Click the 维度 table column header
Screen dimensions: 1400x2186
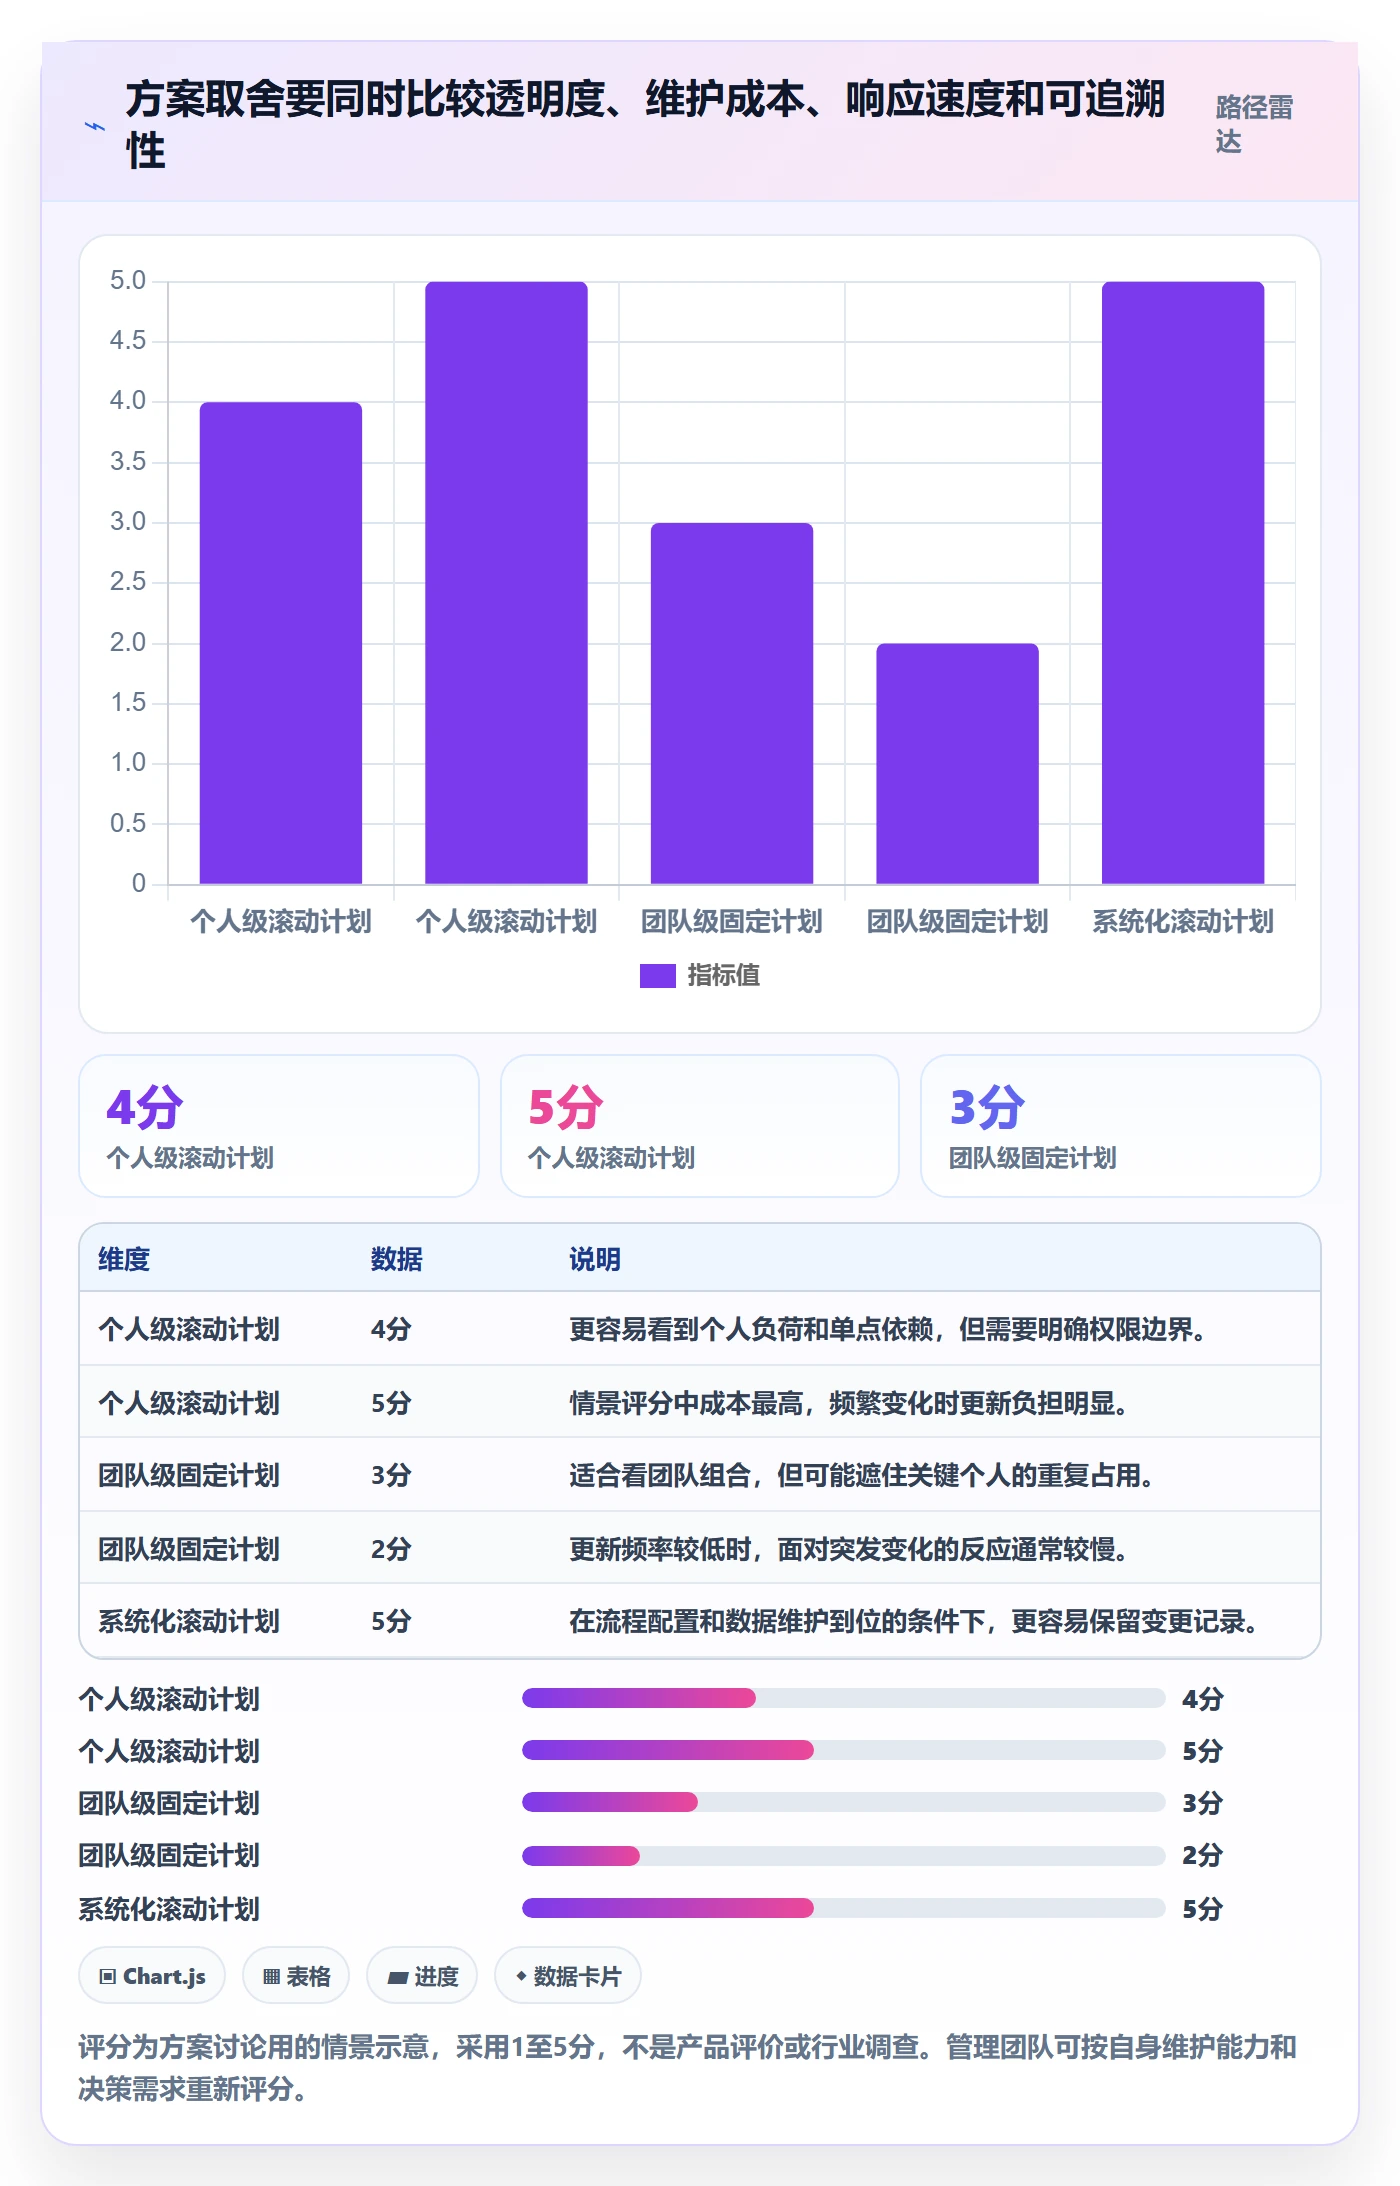(x=124, y=1259)
